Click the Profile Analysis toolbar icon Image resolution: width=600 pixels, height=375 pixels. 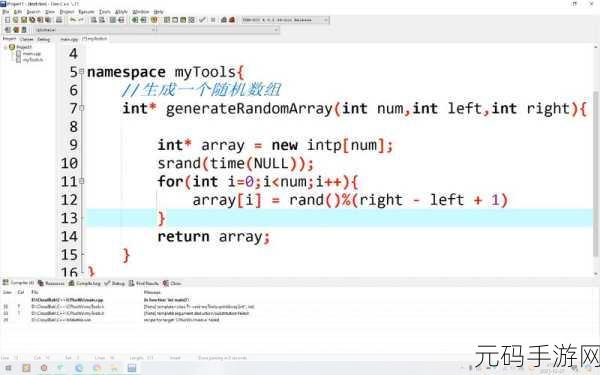click(223, 20)
